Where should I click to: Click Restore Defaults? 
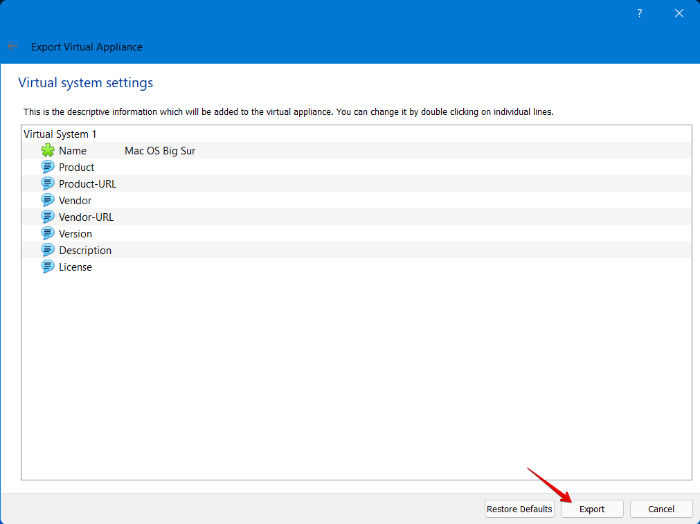tap(519, 509)
